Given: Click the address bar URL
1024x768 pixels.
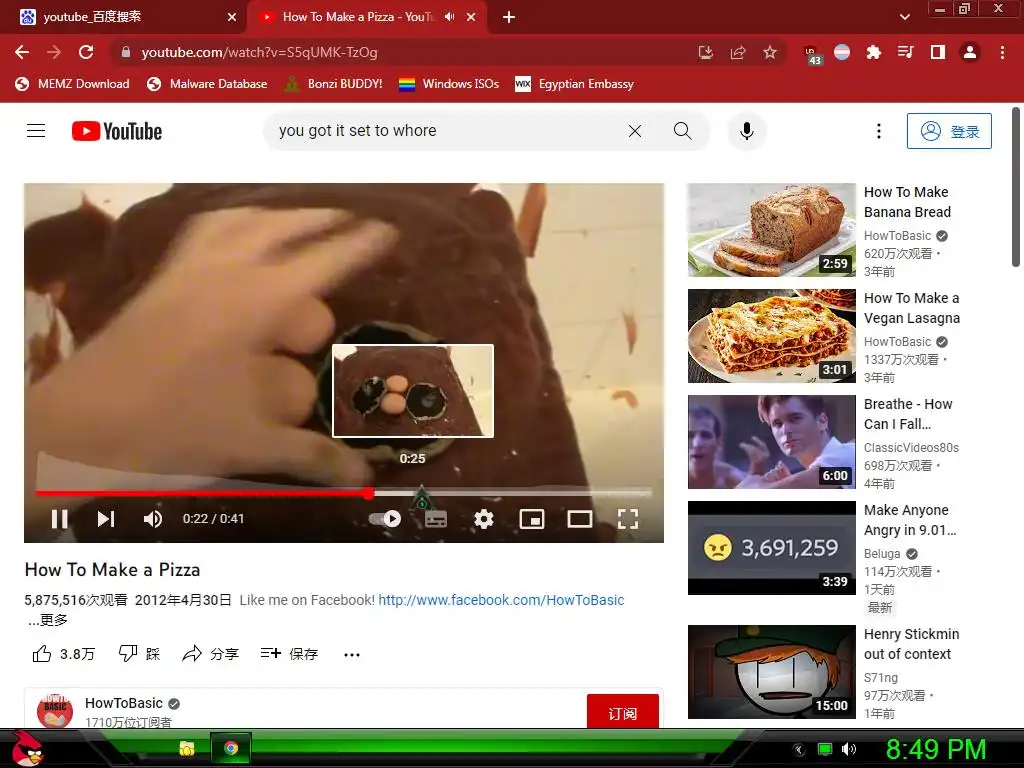Looking at the screenshot, I should pos(259,52).
